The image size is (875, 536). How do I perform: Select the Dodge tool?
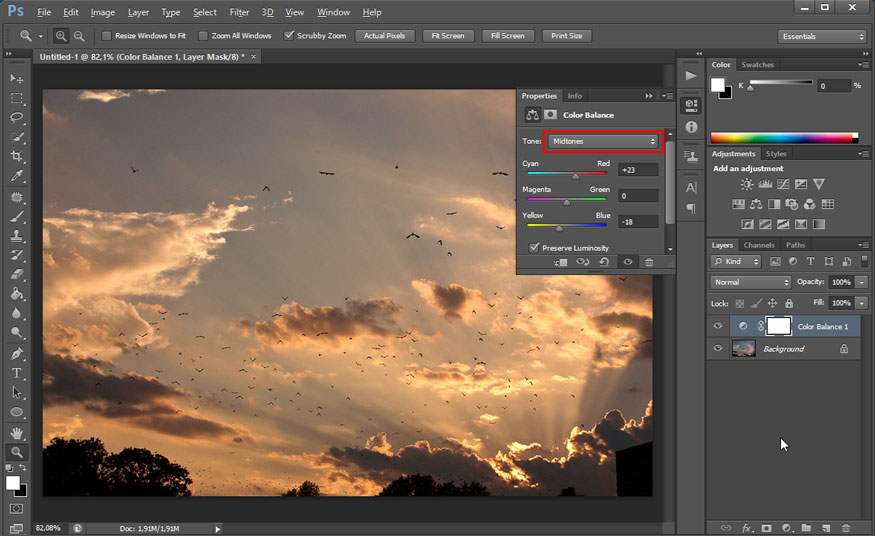click(17, 332)
